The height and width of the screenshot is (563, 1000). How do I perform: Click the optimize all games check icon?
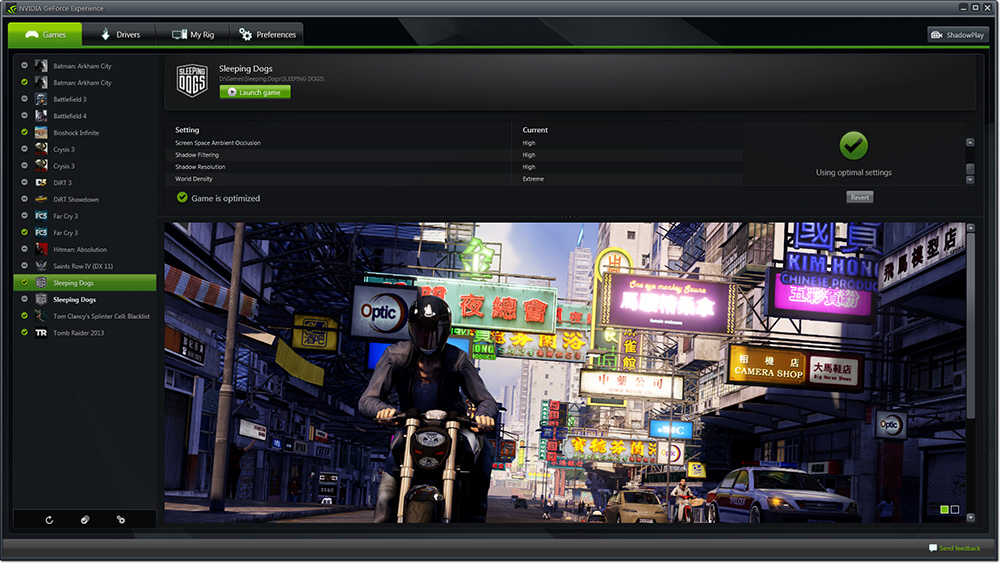tap(85, 520)
